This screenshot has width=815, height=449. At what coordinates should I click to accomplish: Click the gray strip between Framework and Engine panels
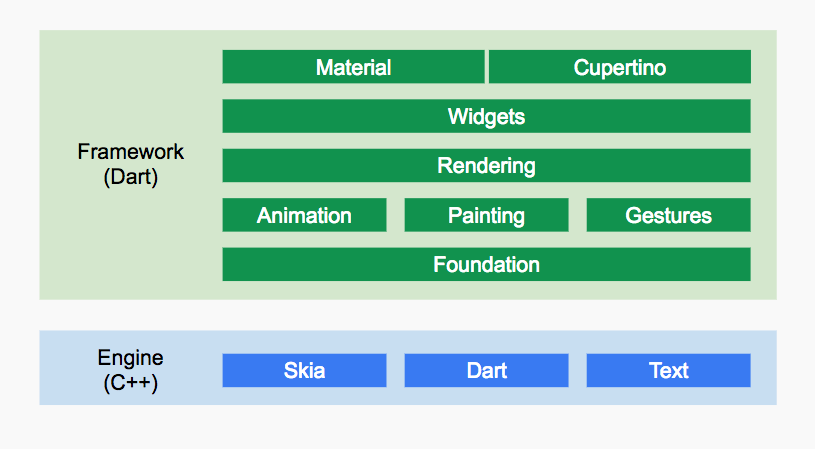(x=408, y=315)
